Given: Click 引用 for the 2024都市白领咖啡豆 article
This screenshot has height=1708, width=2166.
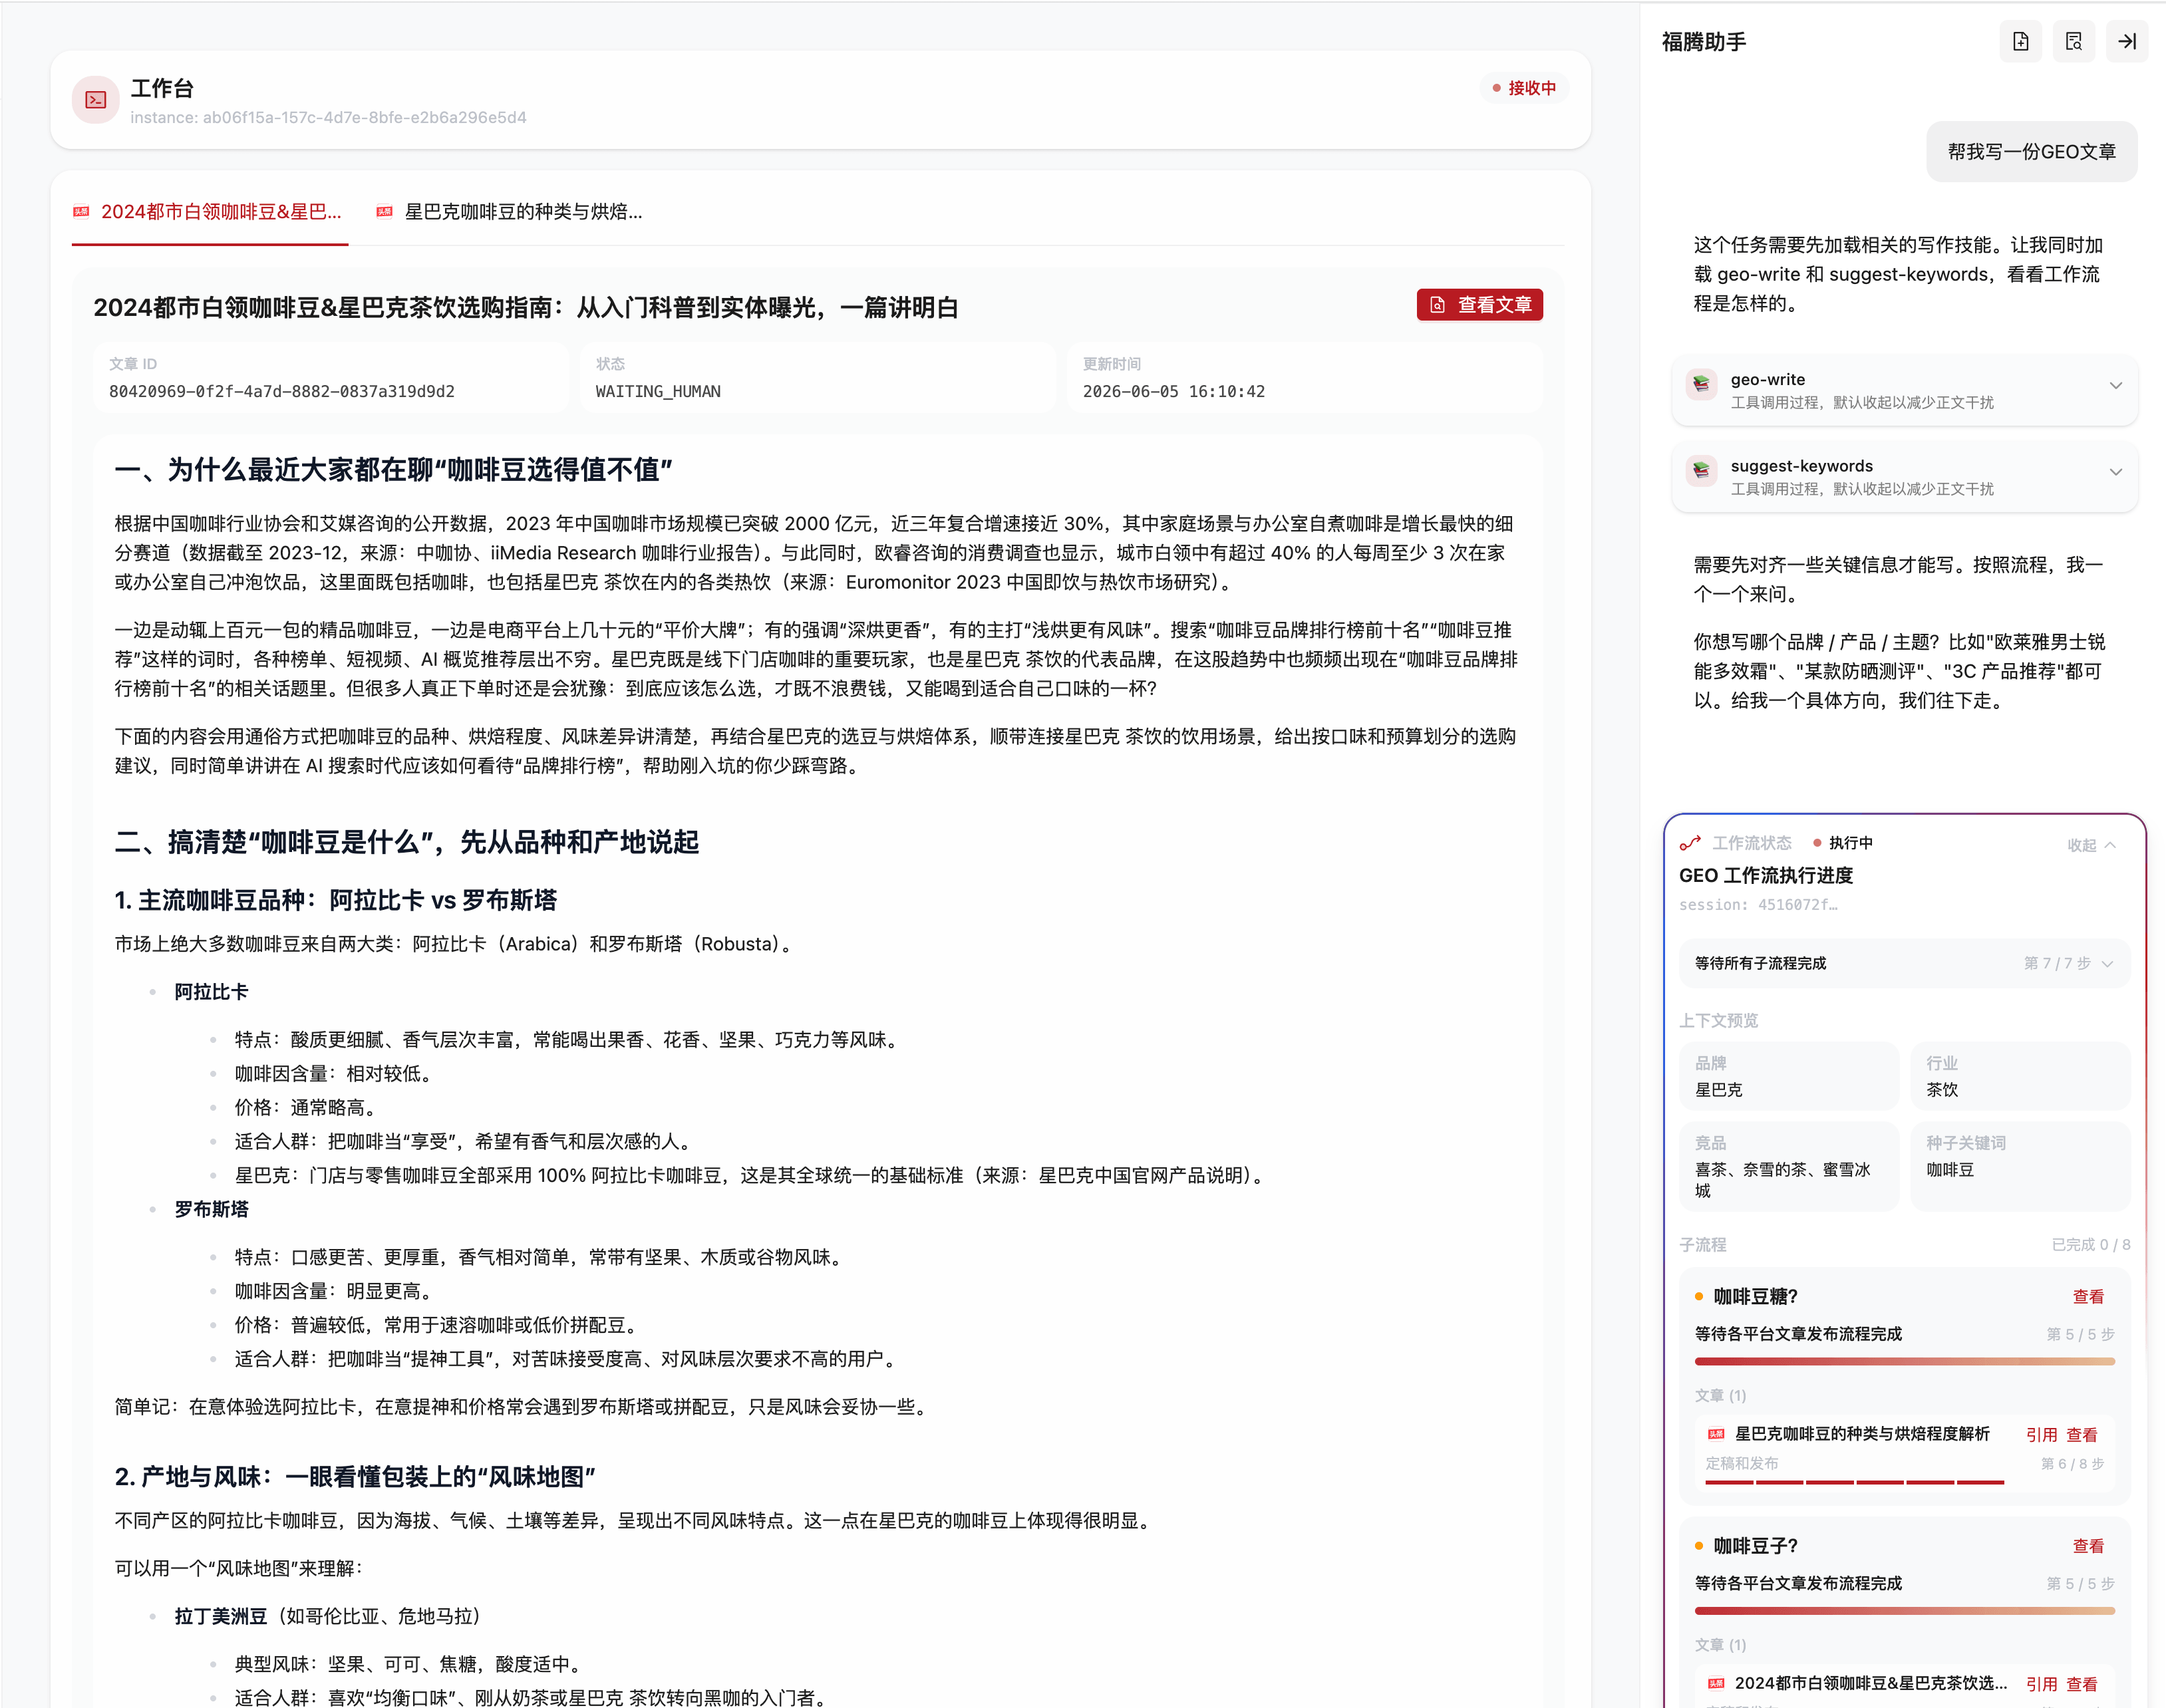Looking at the screenshot, I should 2041,1685.
